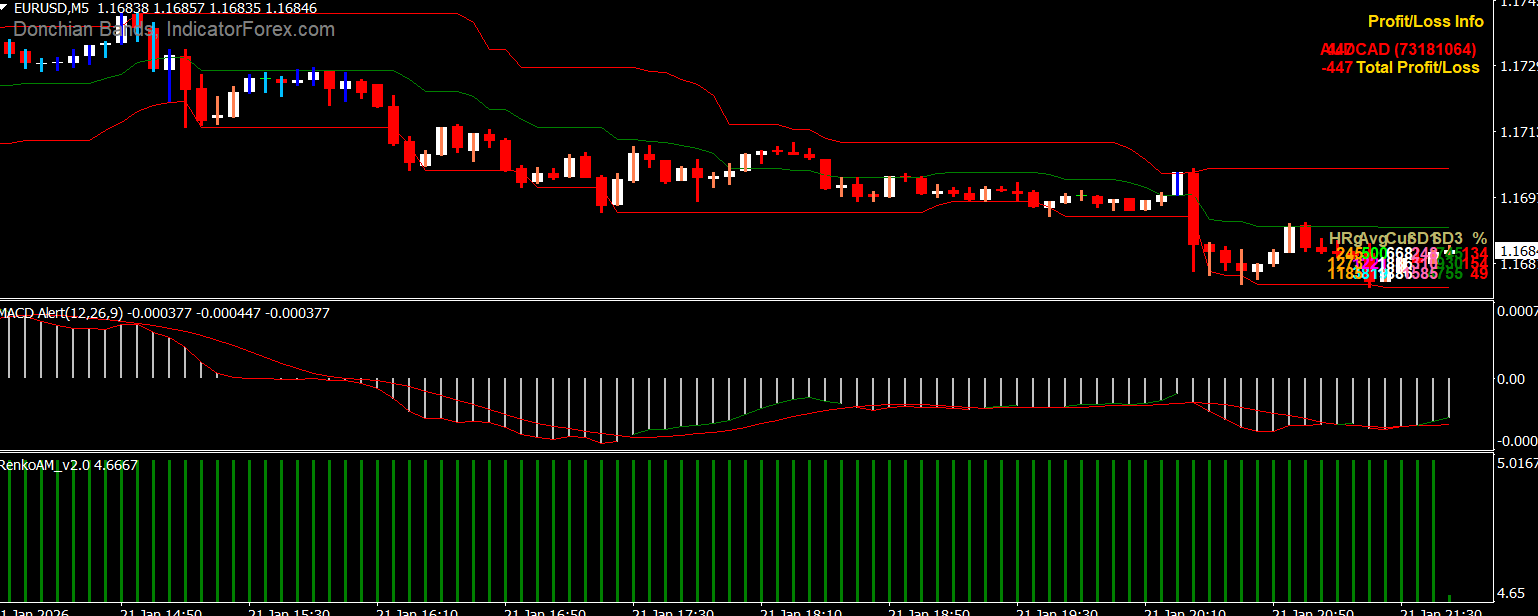Click the blue-white candle before the 20:10 drop
This screenshot has height=616, width=1538.
click(1178, 183)
